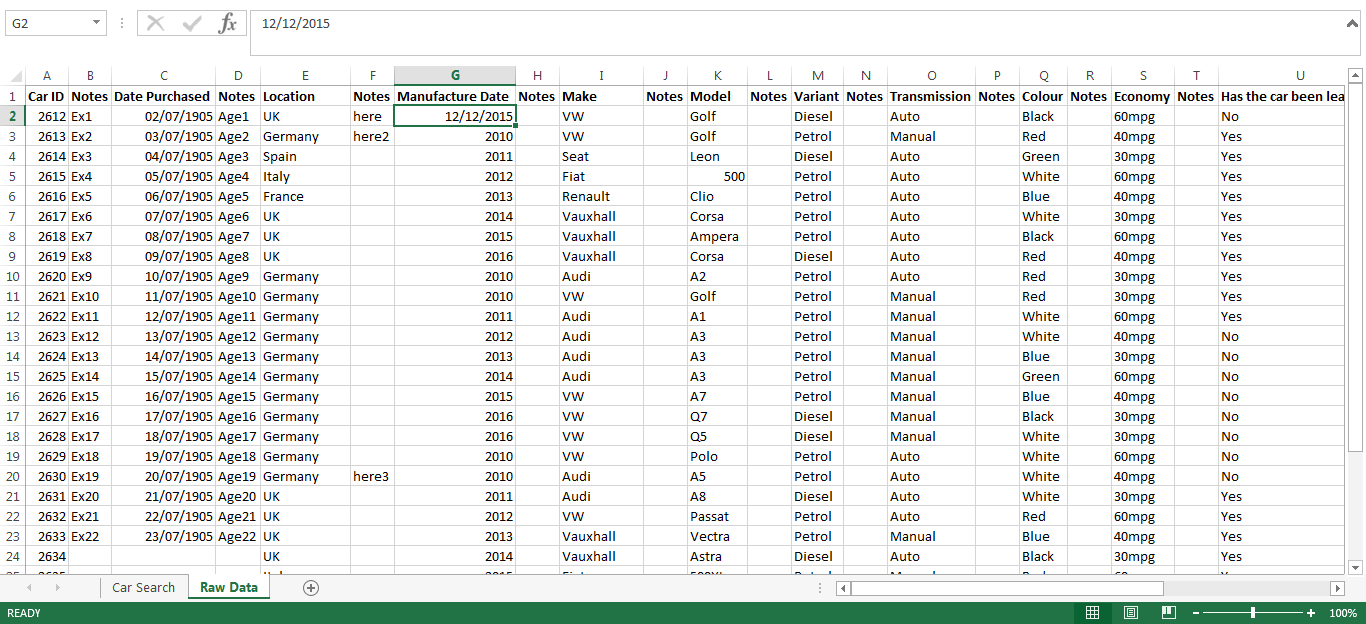Click the horizontal scrollbar left arrow
Screen dimensions: 1366x624
coord(844,588)
